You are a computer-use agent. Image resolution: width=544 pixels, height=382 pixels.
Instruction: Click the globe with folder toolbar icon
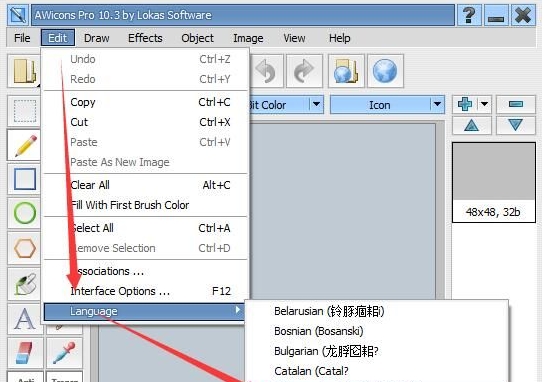click(346, 71)
